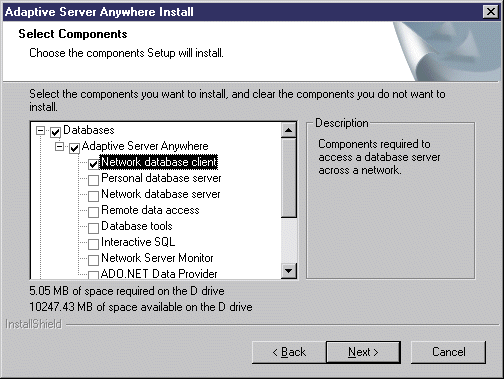Check the ADO.NET Data Provider checkbox

(93, 275)
